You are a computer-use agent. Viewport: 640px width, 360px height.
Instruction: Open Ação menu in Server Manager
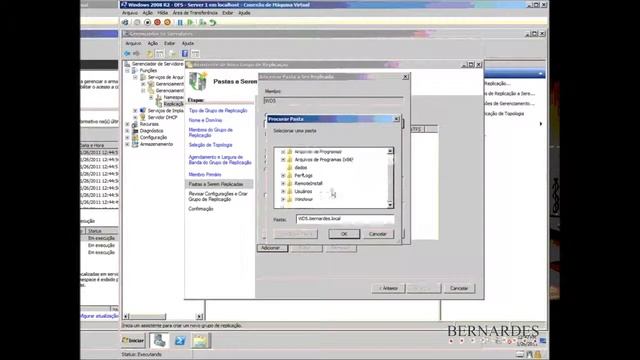pos(153,43)
